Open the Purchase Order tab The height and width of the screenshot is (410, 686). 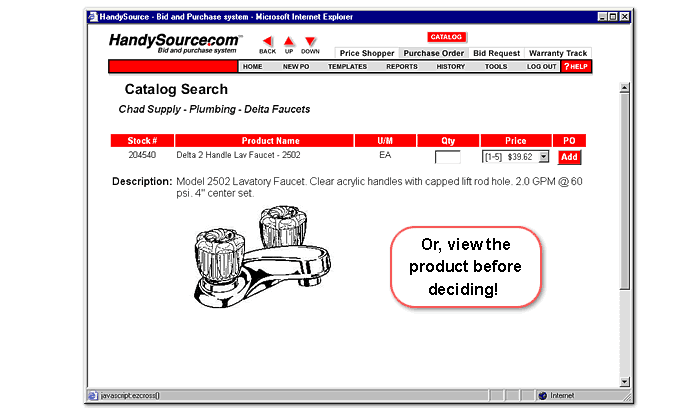[434, 53]
